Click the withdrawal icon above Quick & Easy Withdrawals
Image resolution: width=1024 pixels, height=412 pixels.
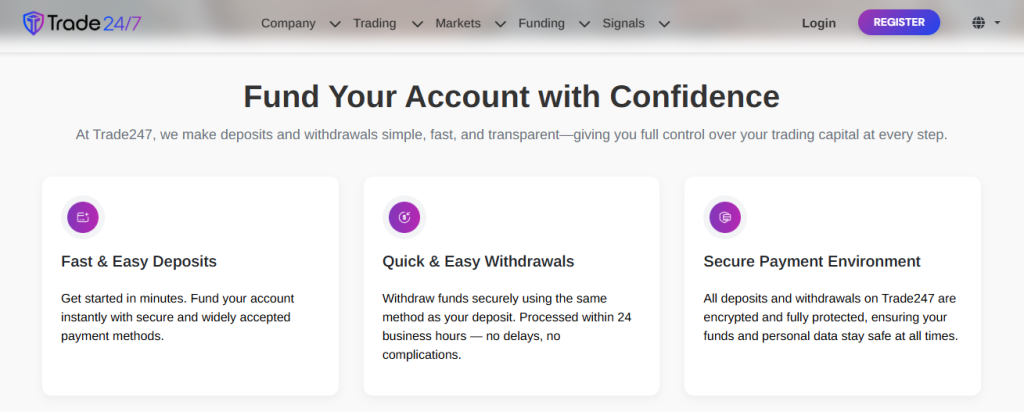point(404,217)
